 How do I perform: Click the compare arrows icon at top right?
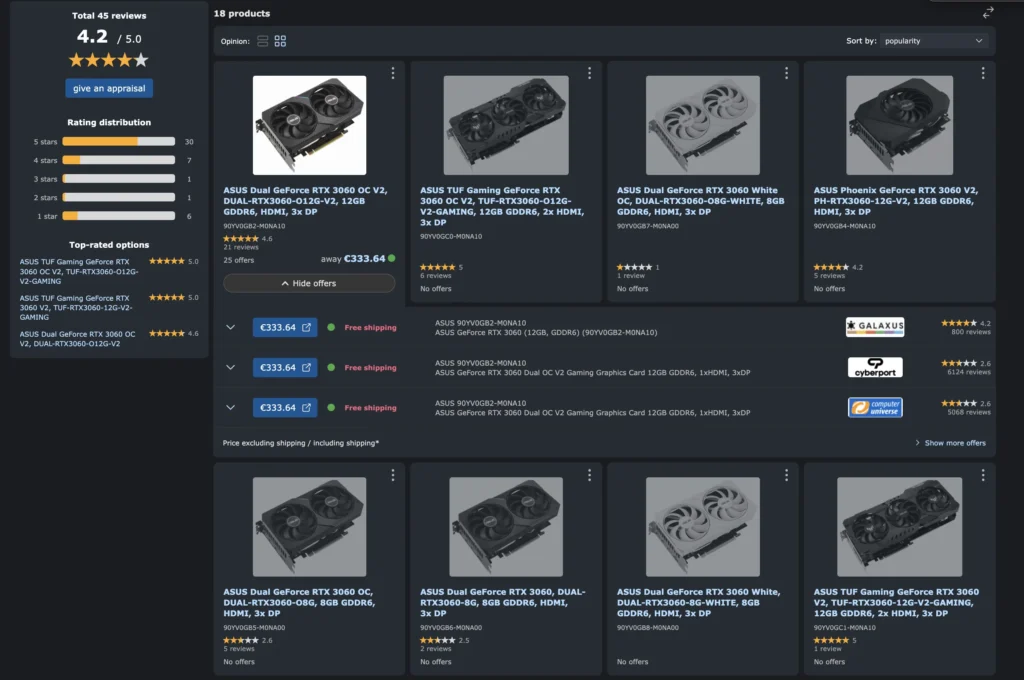pos(987,12)
